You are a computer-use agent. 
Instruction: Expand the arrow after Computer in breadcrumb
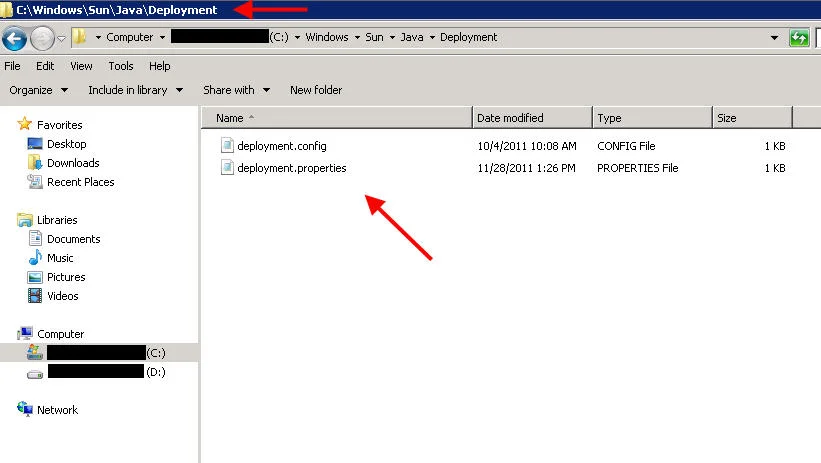(162, 37)
